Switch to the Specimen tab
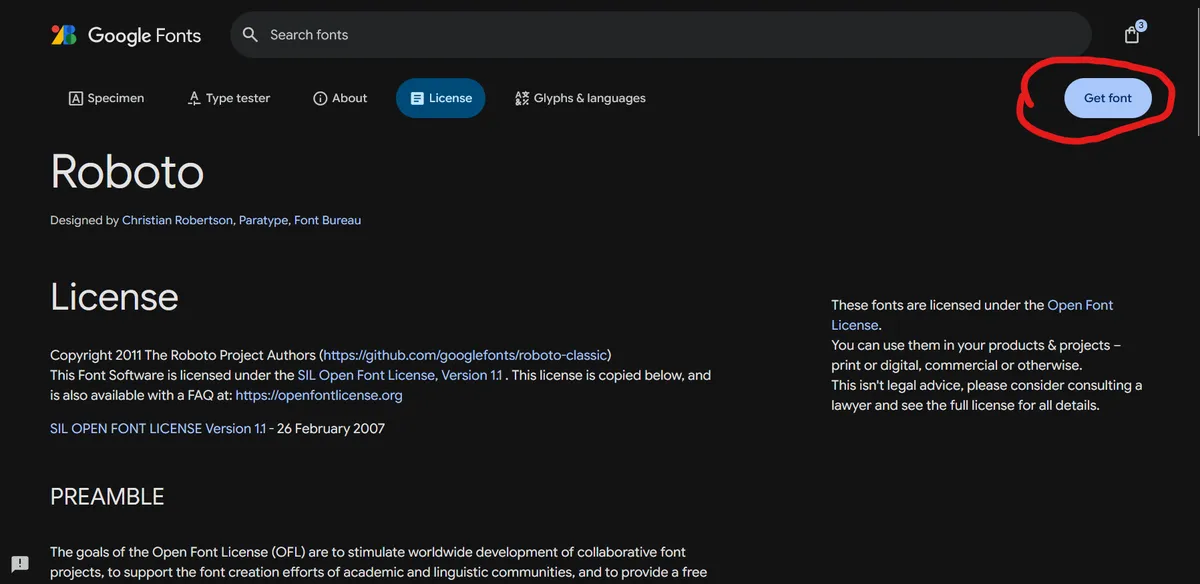Image resolution: width=1200 pixels, height=584 pixels. pos(106,98)
